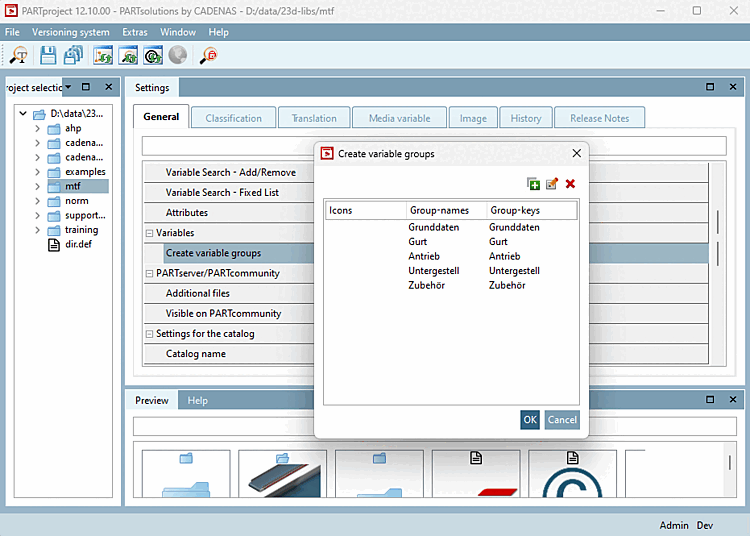The height and width of the screenshot is (536, 750).
Task: Click the Save All multiple floppies icon
Action: (x=73, y=55)
